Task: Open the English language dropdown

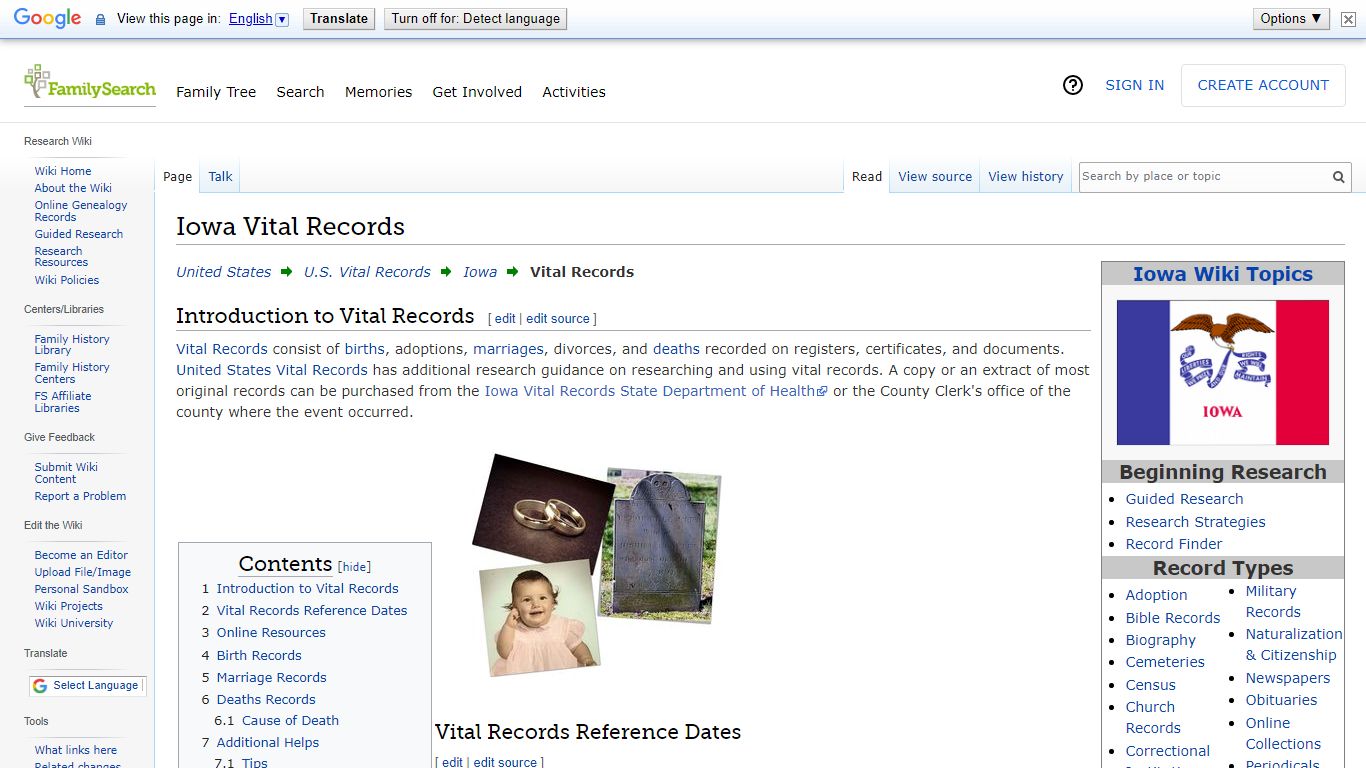Action: [x=258, y=19]
